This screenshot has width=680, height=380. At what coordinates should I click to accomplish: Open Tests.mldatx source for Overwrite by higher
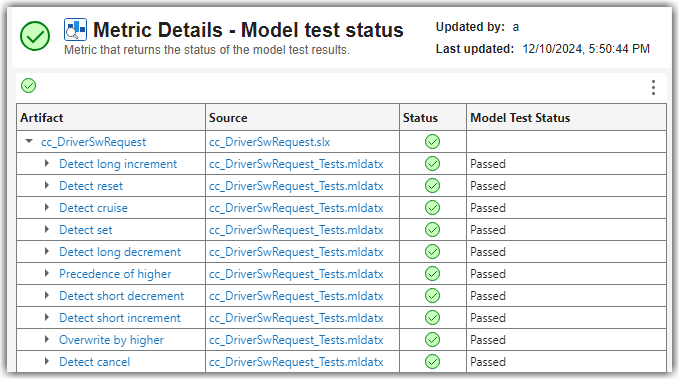(x=296, y=340)
